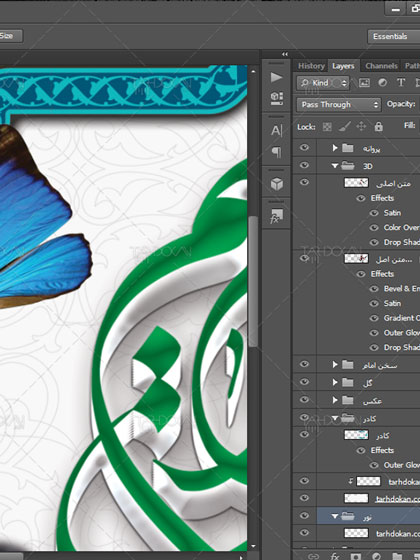Collapse the 3D layer group
The width and height of the screenshot is (420, 560).
coord(335,166)
